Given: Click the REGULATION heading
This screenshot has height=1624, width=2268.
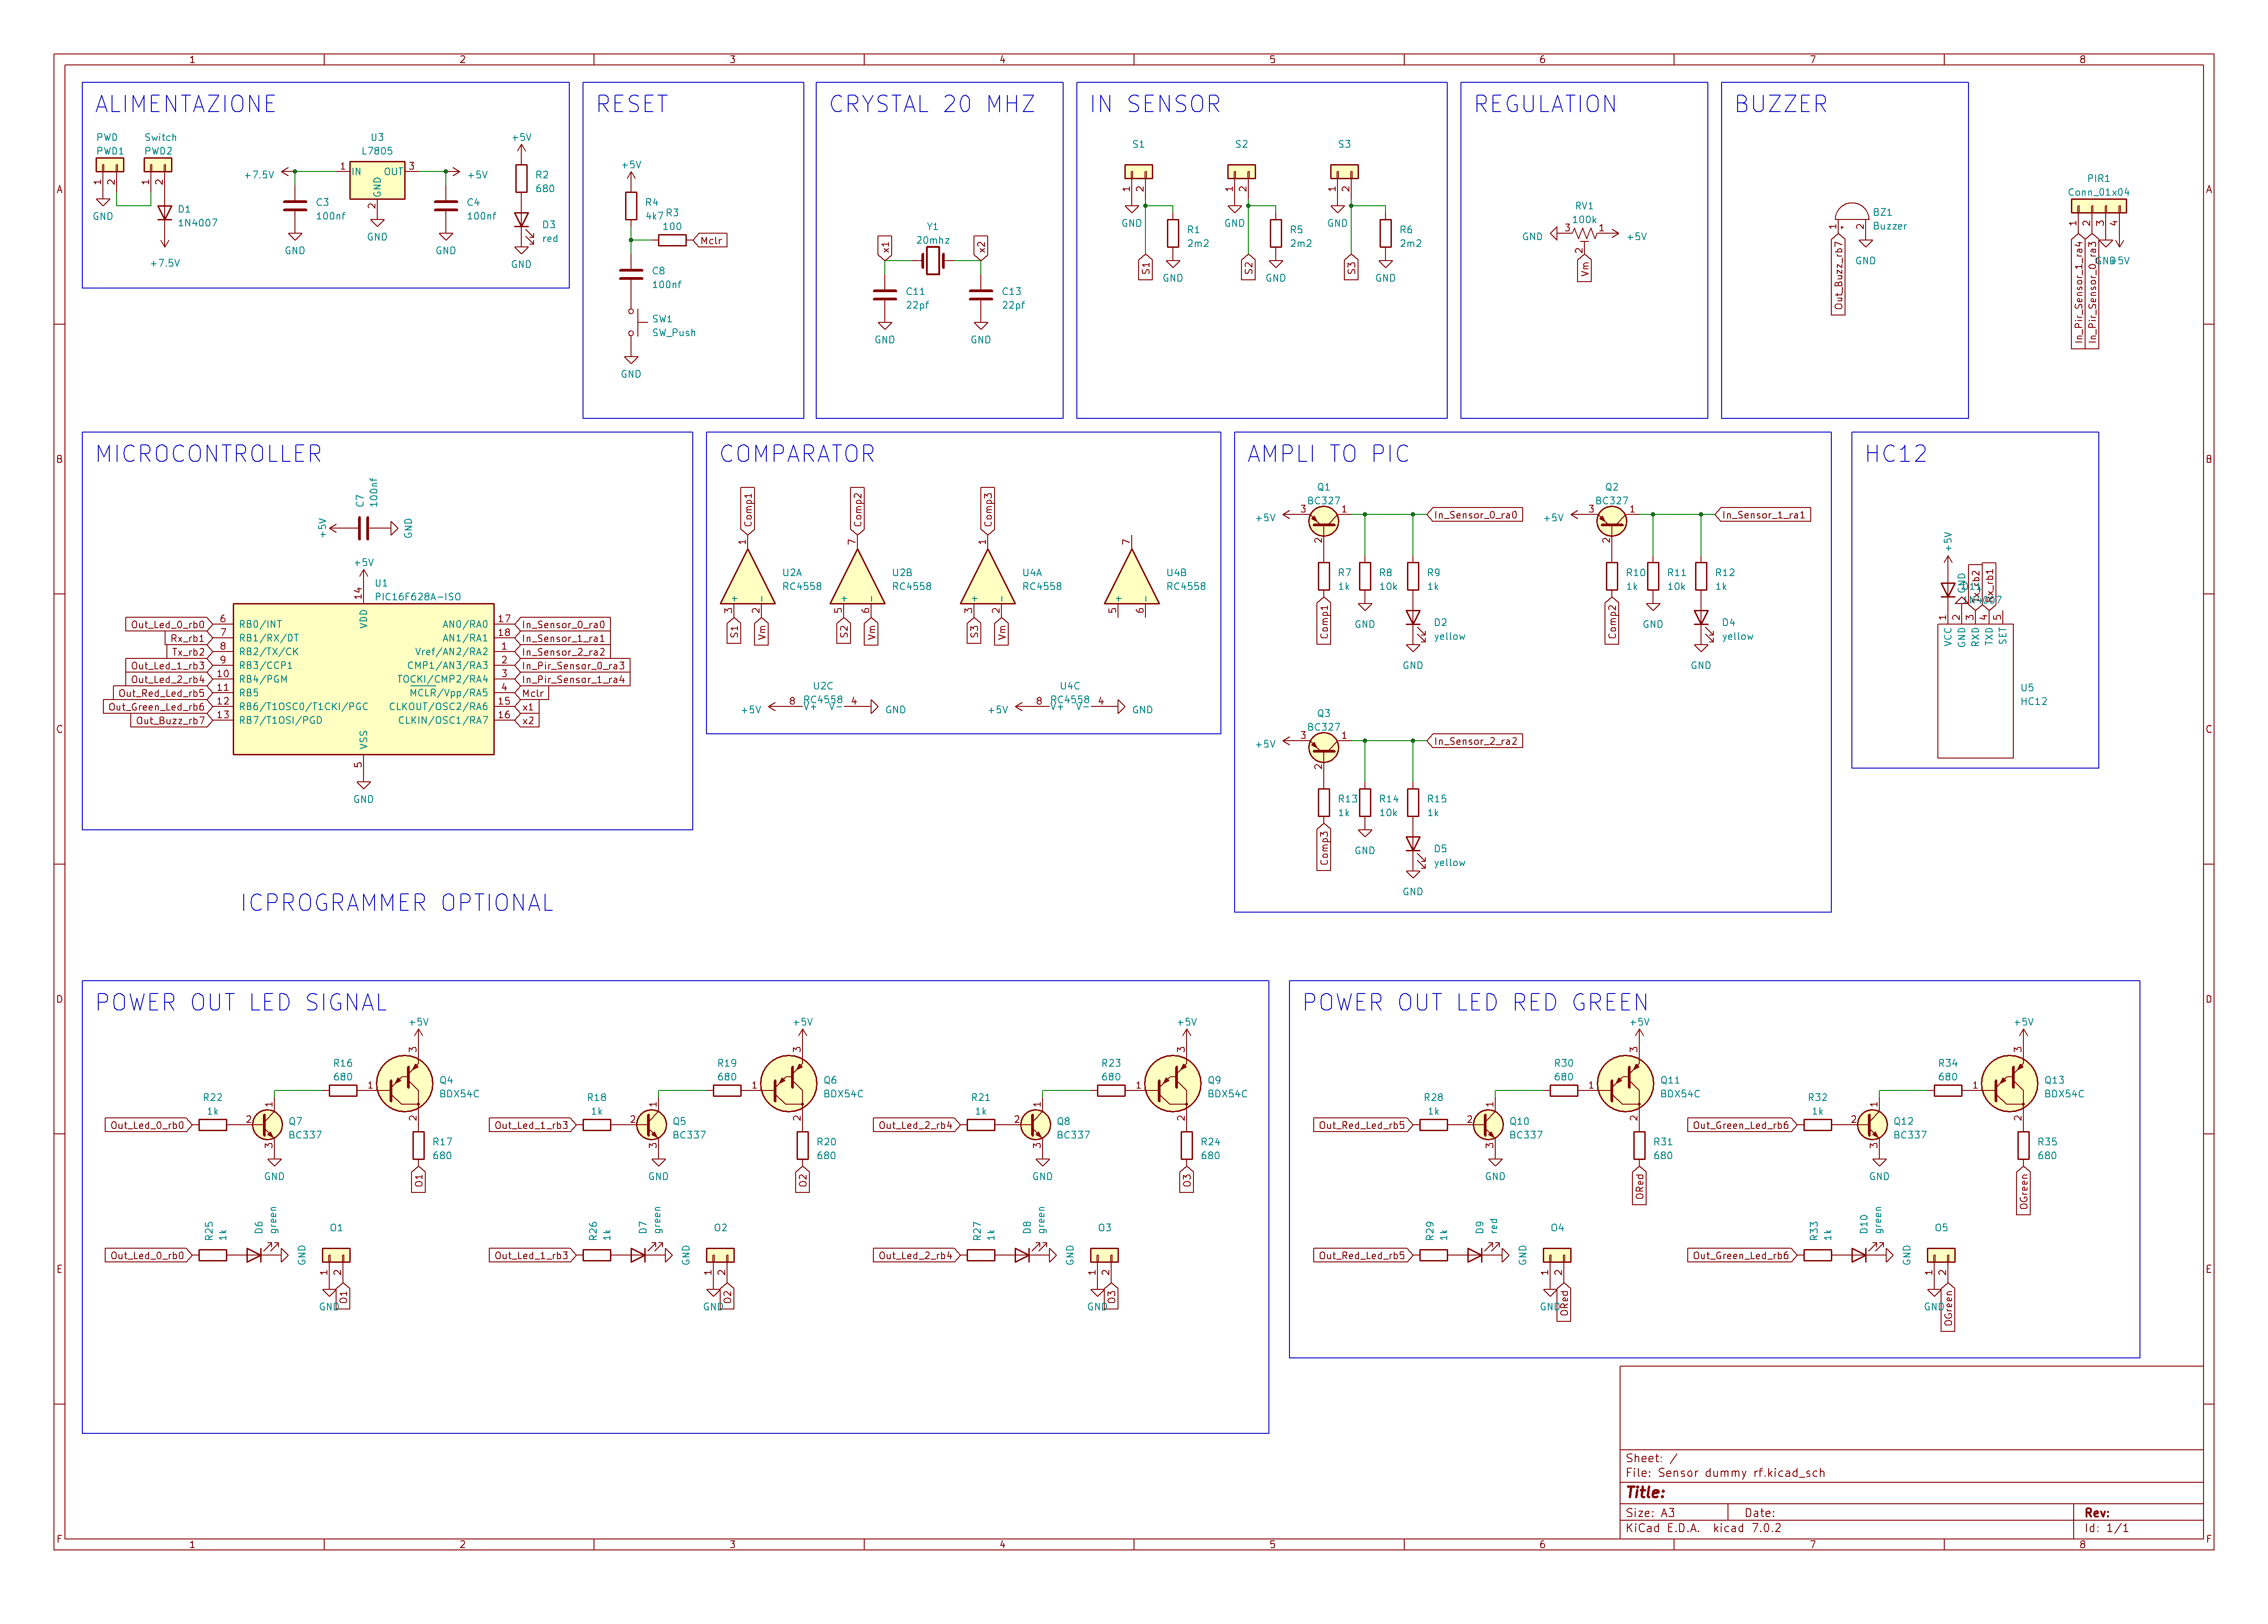Looking at the screenshot, I should [x=1546, y=104].
